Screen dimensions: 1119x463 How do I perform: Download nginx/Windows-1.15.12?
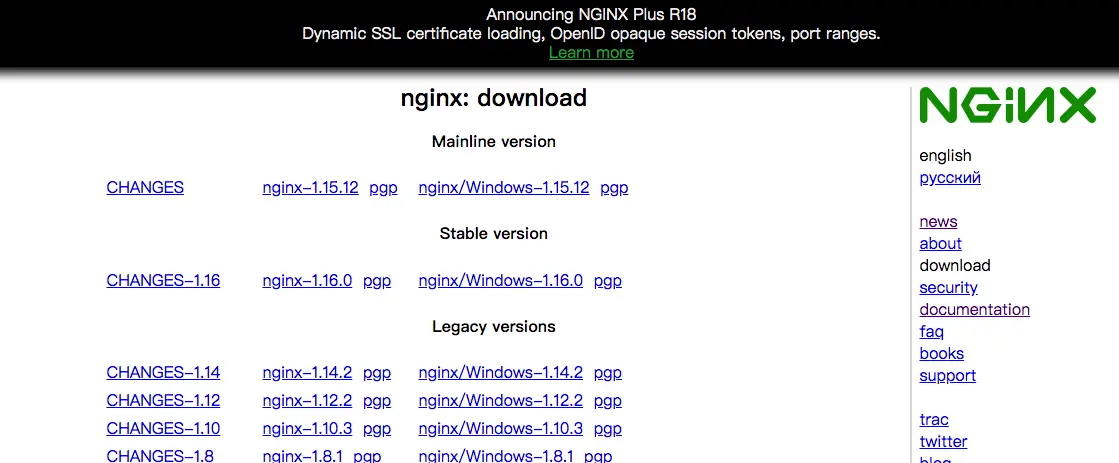point(504,188)
